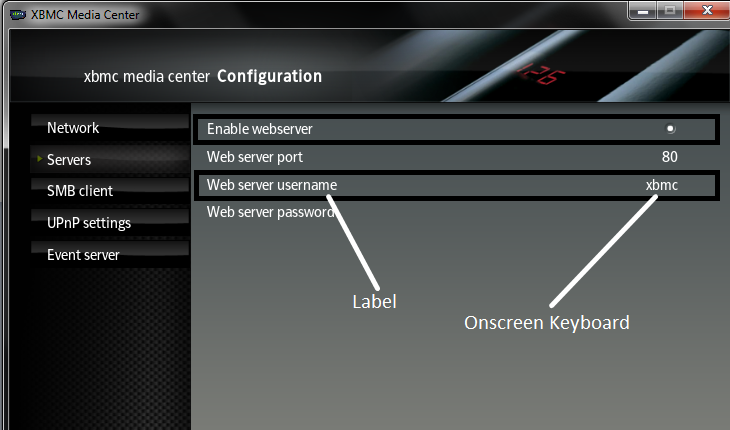Click the Configuration heading text

270,76
